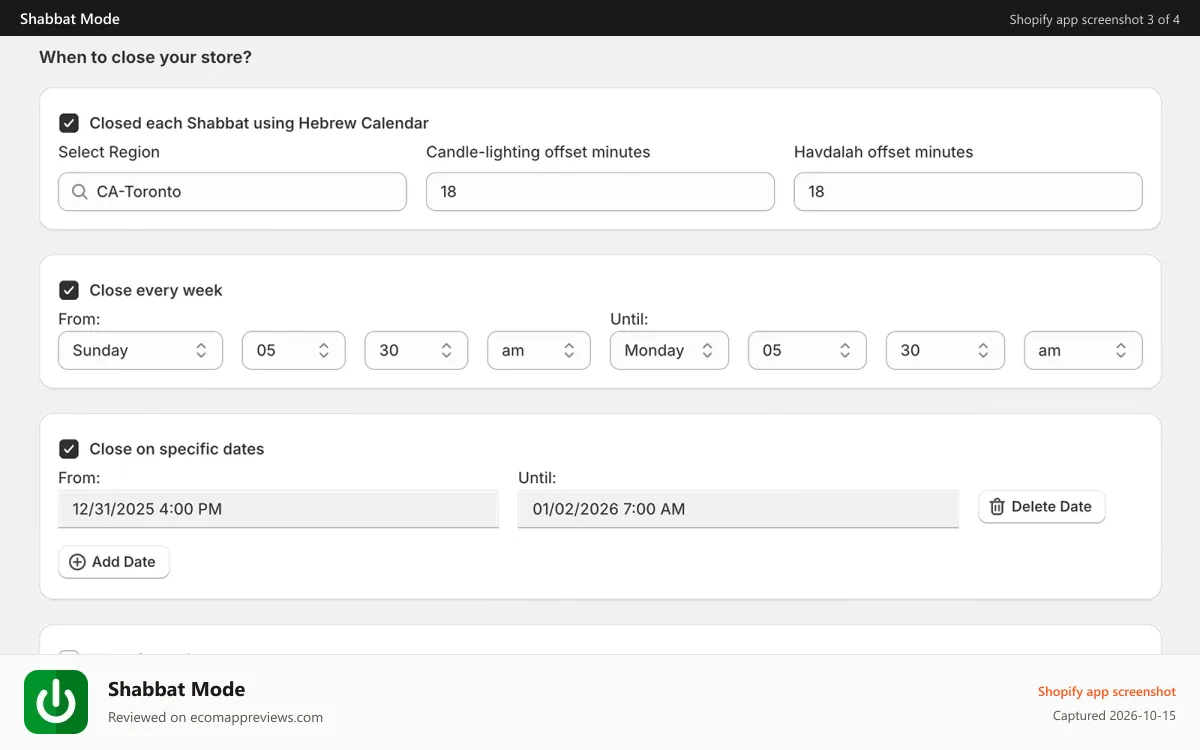Screen dimensions: 1200x750
Task: Click the Candle-lighting offset minutes field
Action: coord(600,191)
